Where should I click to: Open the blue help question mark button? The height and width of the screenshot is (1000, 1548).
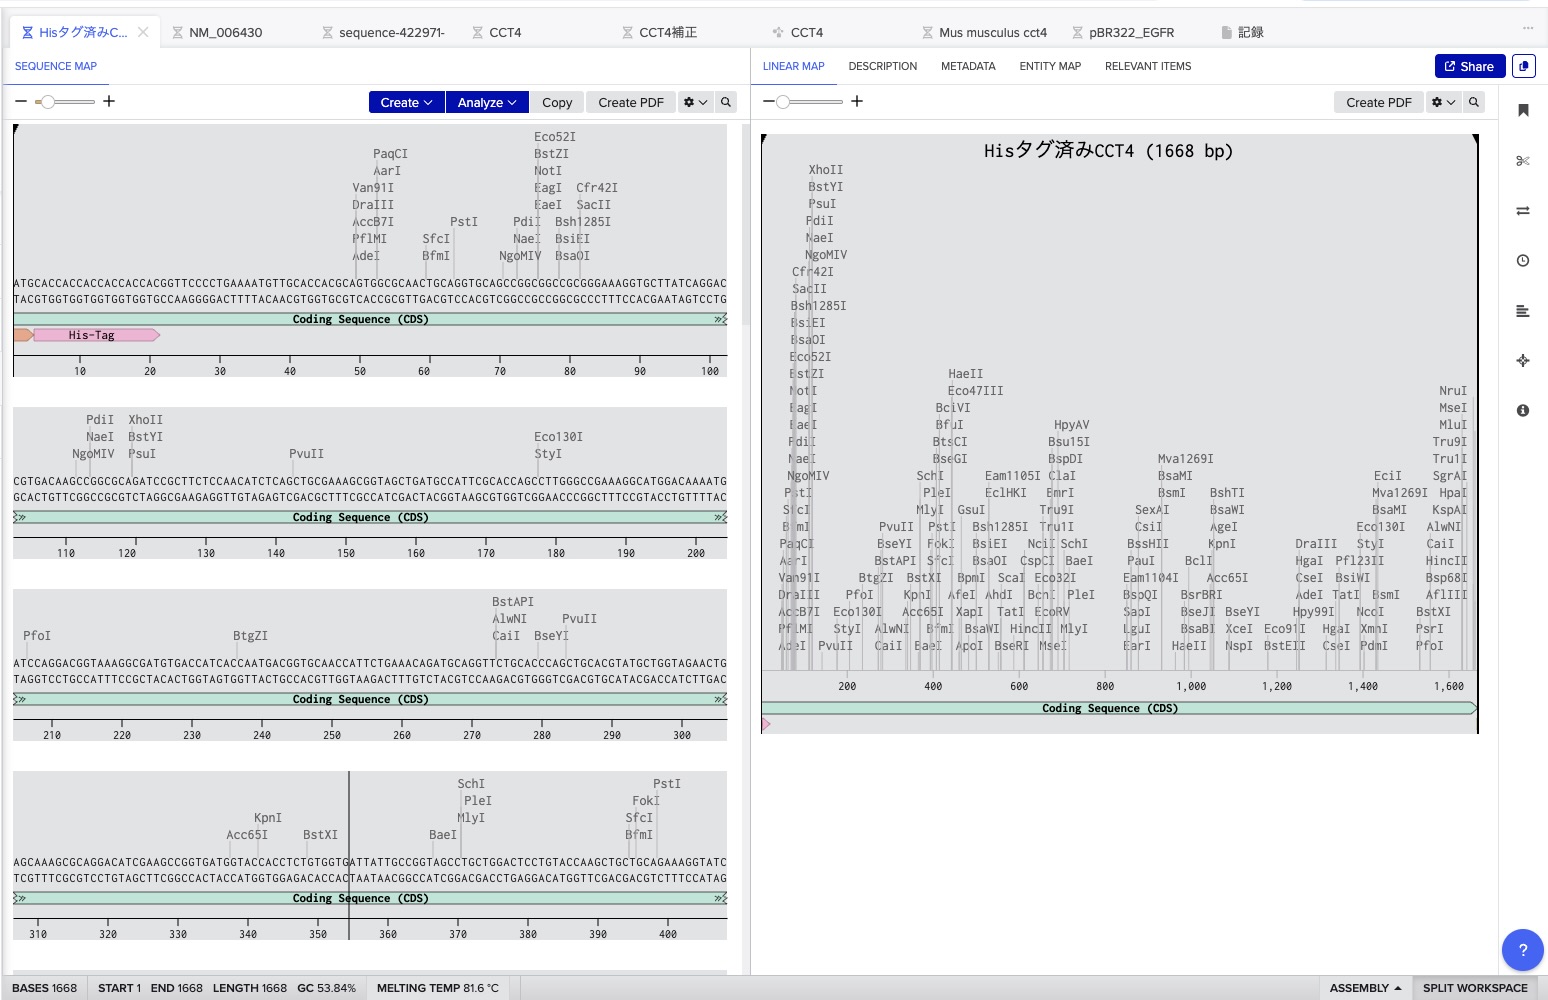coord(1522,950)
